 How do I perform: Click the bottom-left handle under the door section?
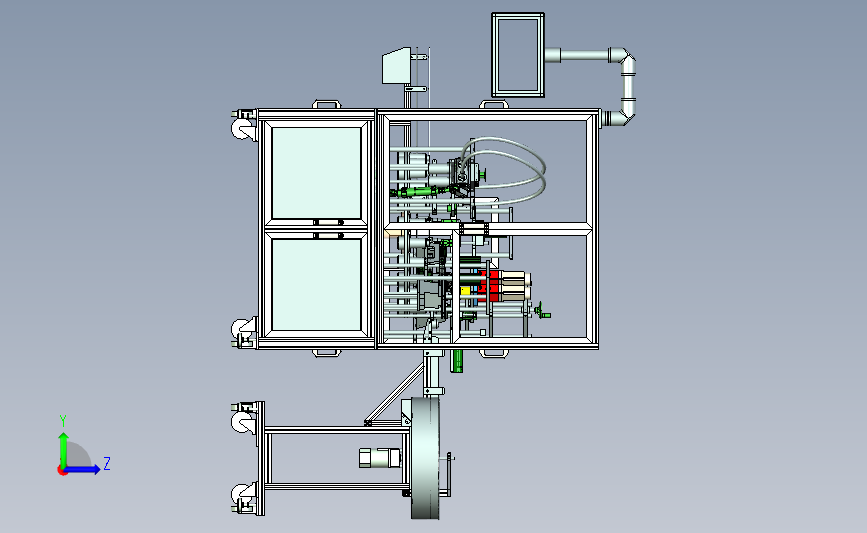click(327, 353)
